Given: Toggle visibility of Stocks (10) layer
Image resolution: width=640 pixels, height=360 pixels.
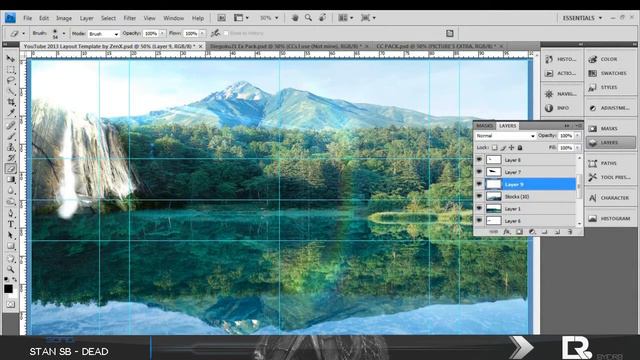Looking at the screenshot, I should [x=479, y=196].
